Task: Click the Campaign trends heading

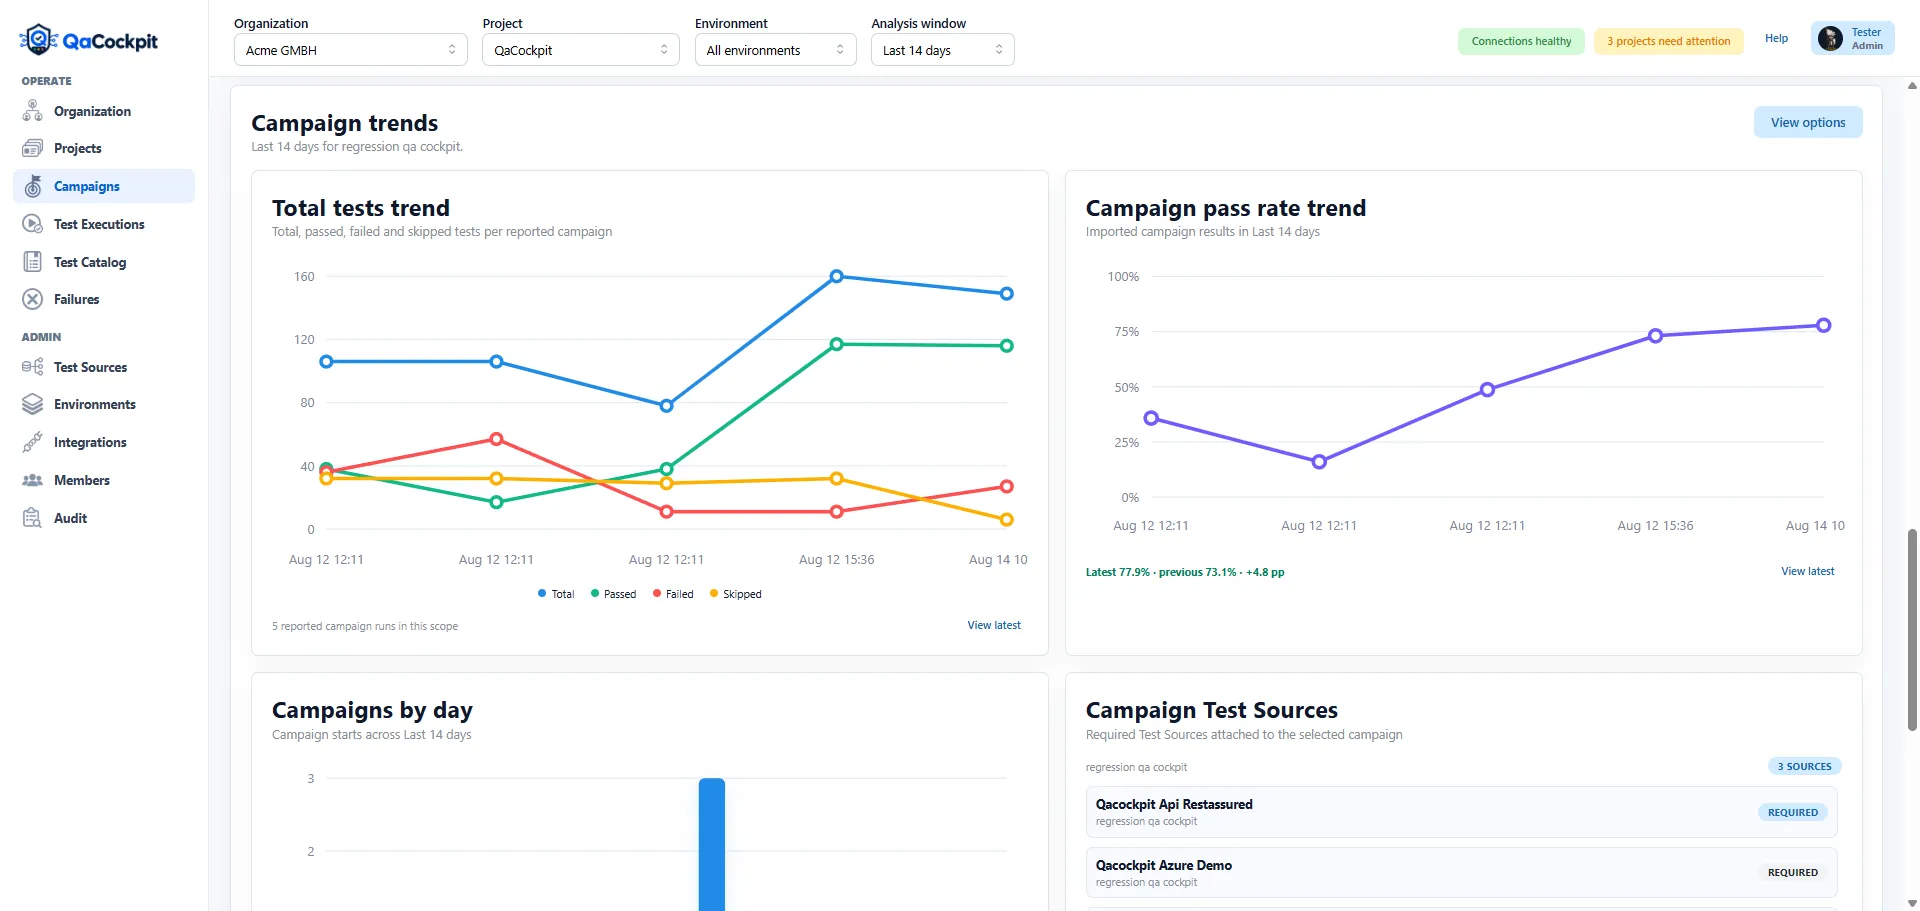Action: (345, 123)
